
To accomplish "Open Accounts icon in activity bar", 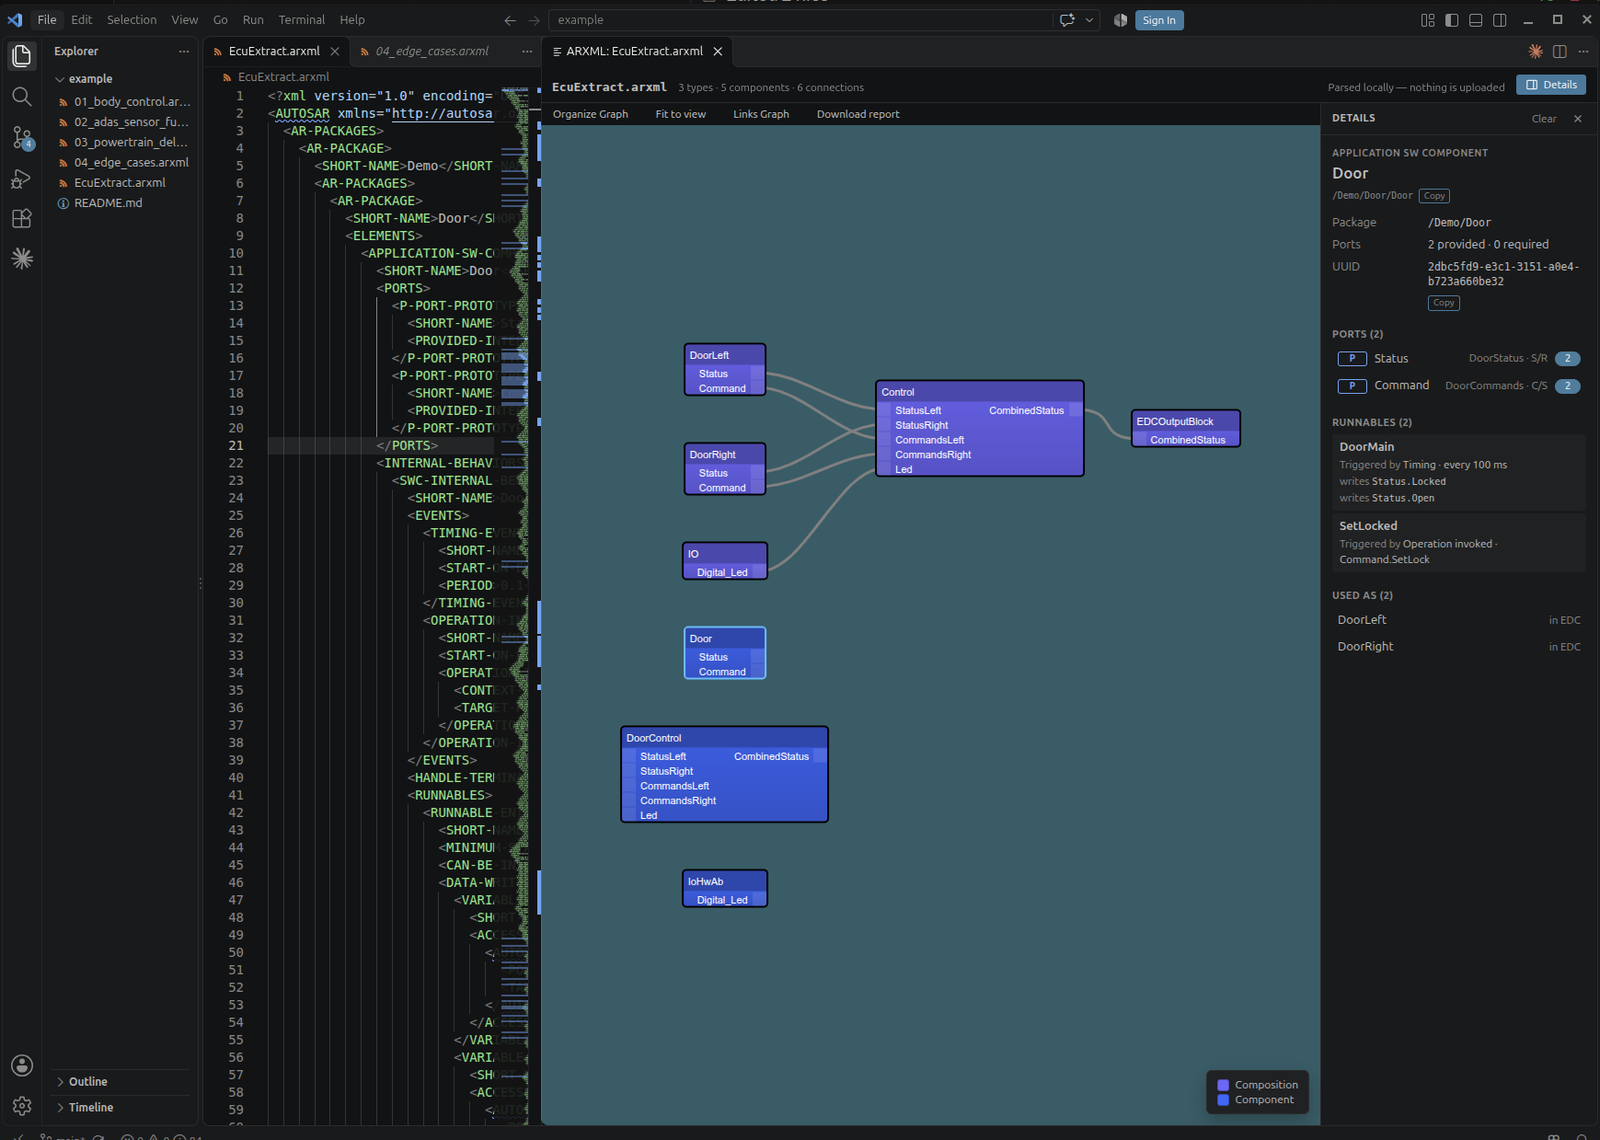I will point(22,1065).
